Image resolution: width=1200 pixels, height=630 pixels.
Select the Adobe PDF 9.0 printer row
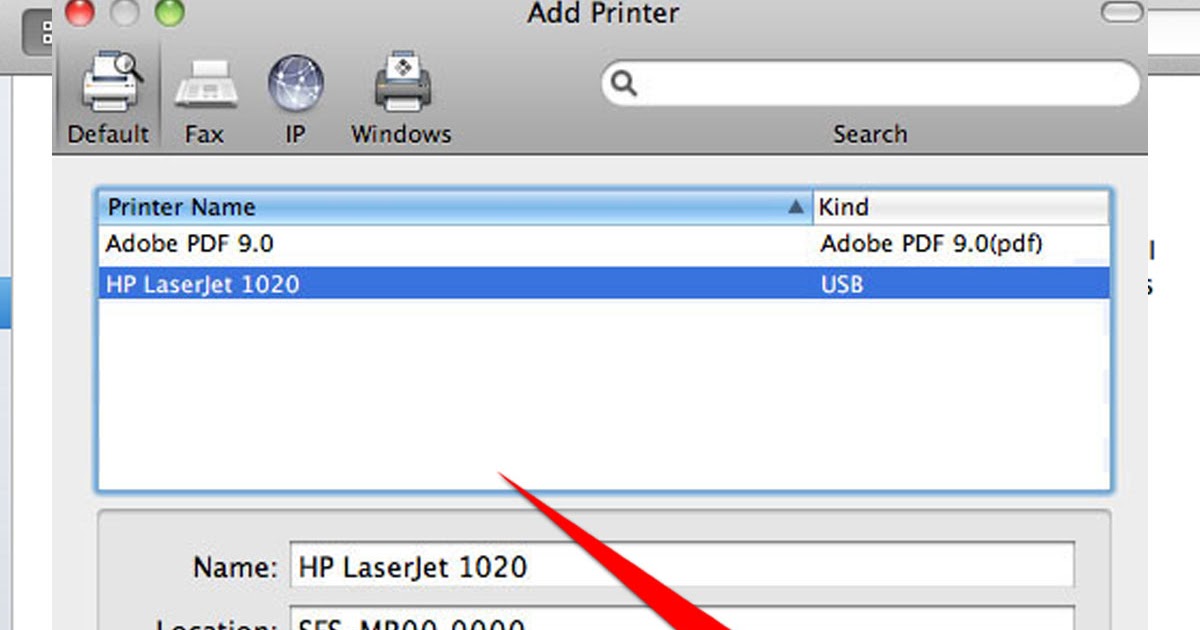[604, 244]
